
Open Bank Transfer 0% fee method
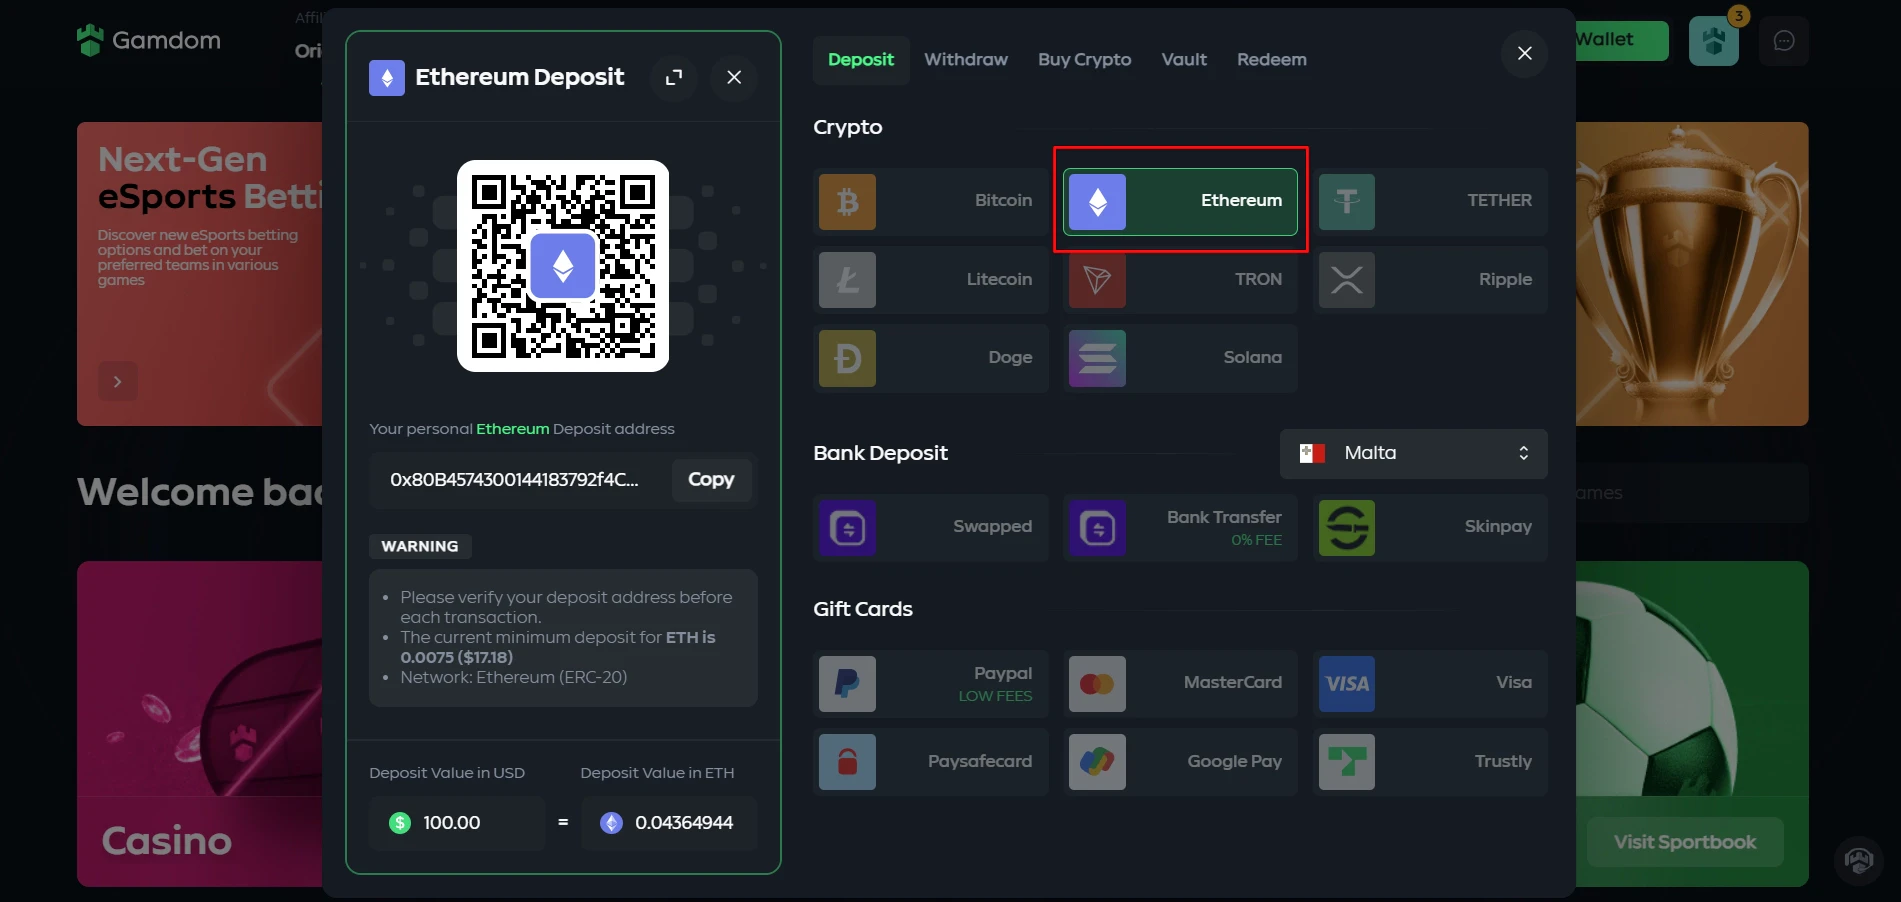coord(1180,527)
